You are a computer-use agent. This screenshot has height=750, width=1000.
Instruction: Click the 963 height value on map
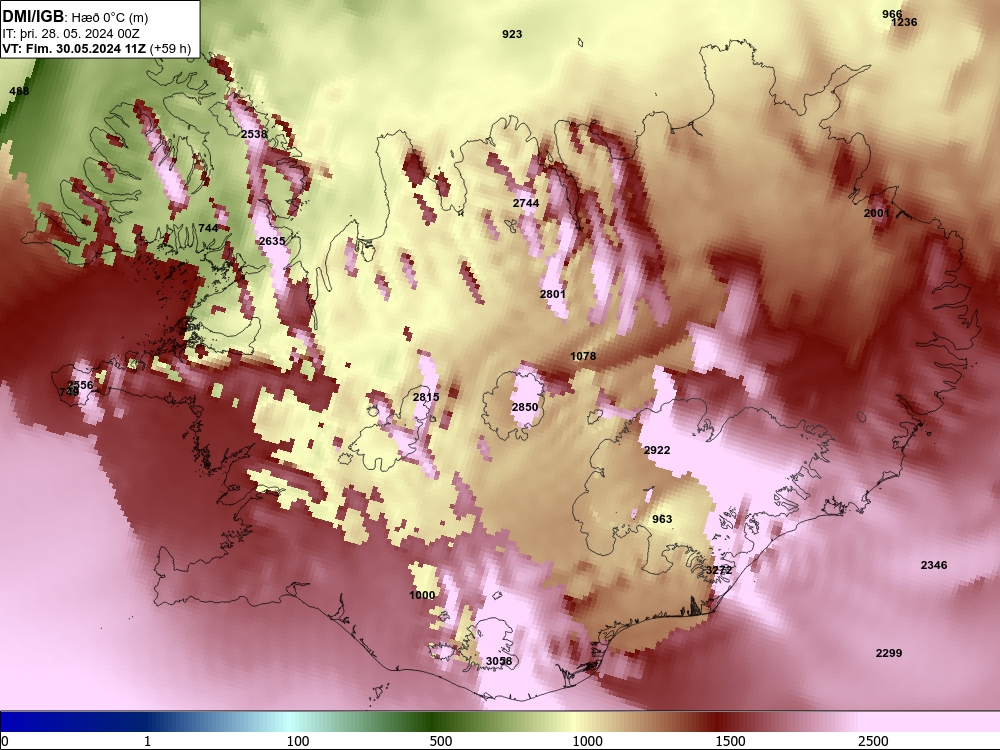(x=662, y=519)
